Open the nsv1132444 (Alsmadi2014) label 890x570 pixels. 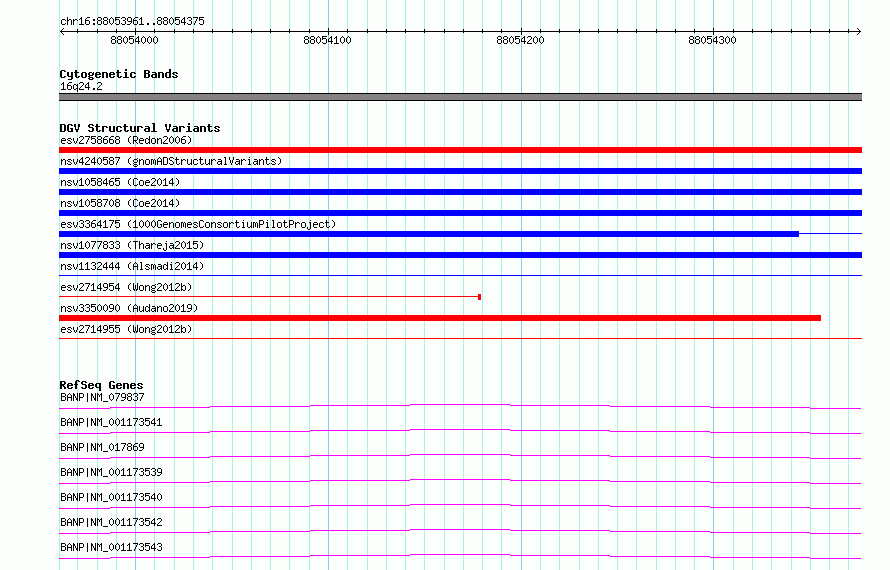click(132, 266)
